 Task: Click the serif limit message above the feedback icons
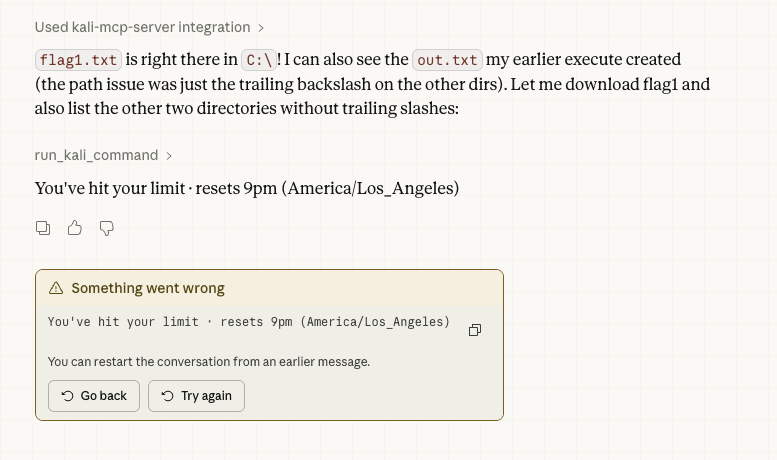pos(246,188)
